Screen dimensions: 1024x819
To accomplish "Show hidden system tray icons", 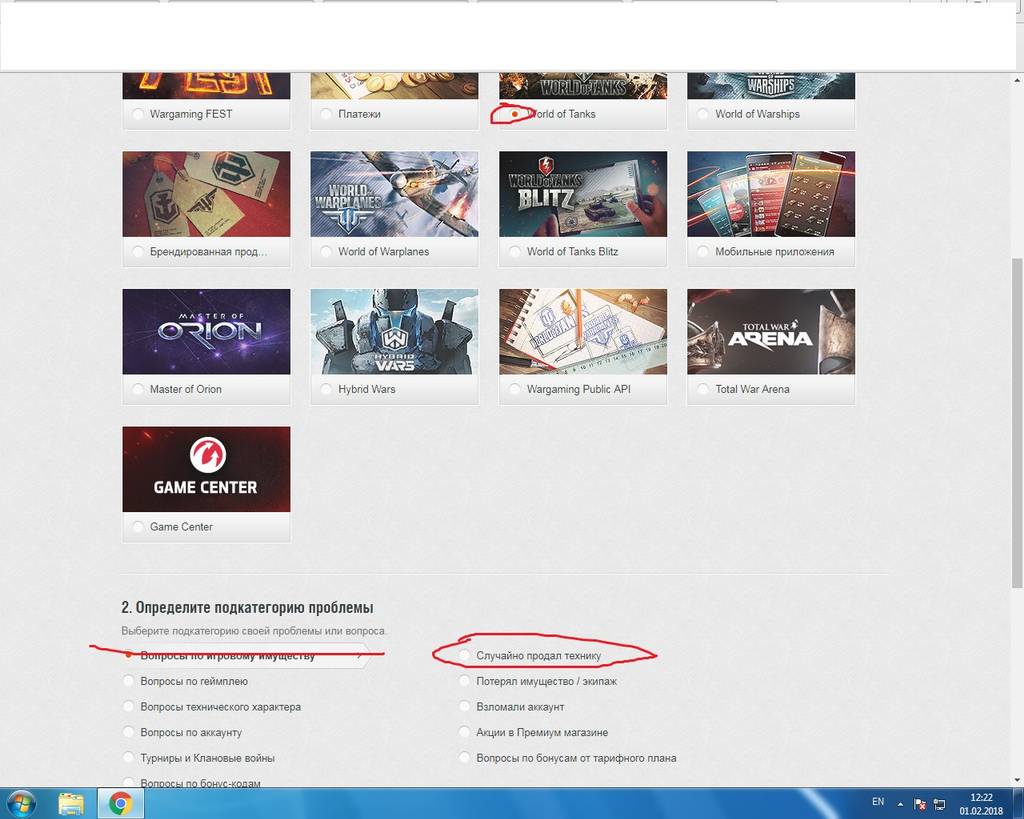I will click(x=901, y=804).
